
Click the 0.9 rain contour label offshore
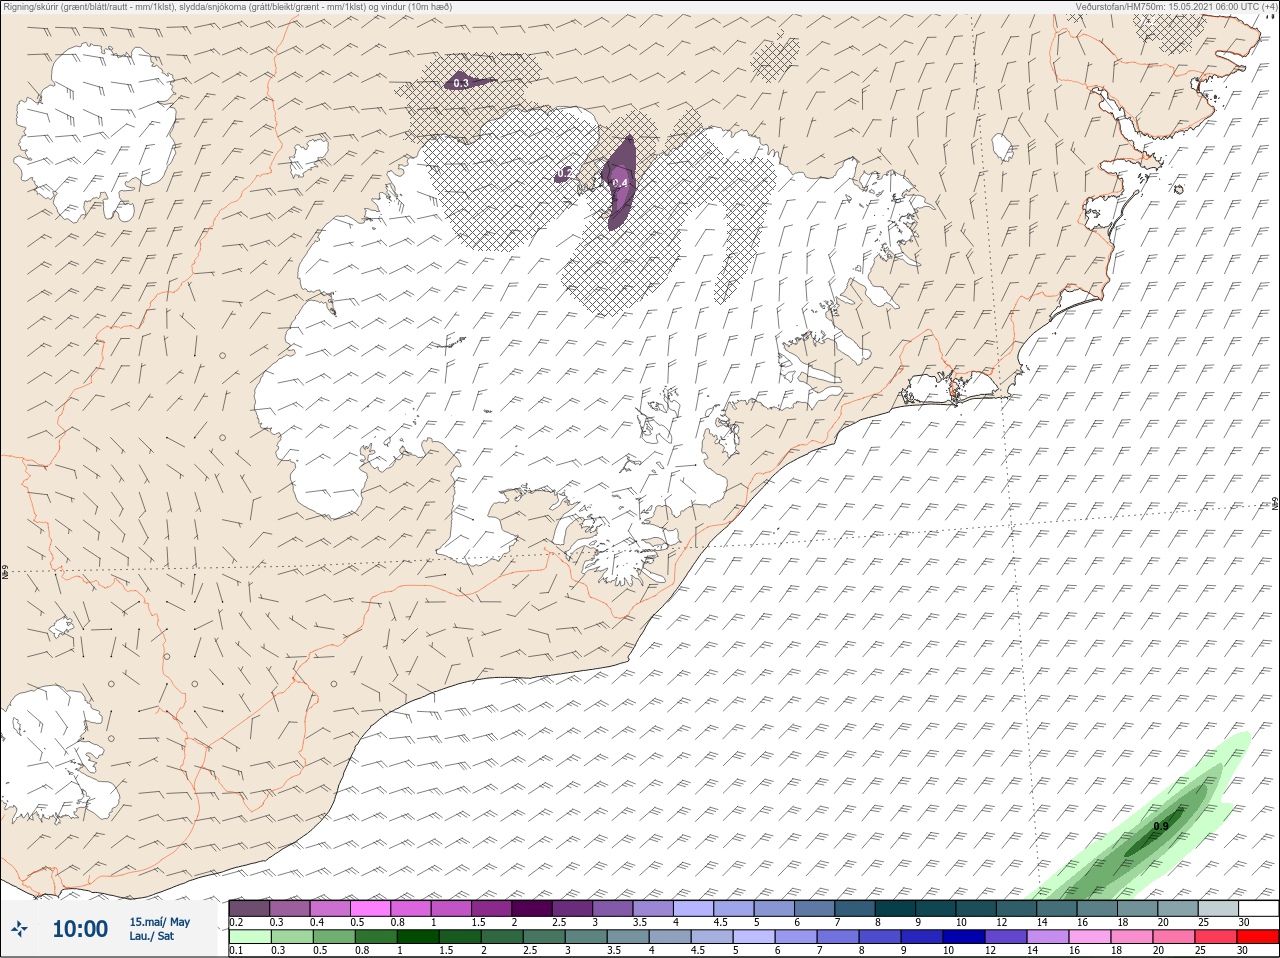pos(1161,826)
